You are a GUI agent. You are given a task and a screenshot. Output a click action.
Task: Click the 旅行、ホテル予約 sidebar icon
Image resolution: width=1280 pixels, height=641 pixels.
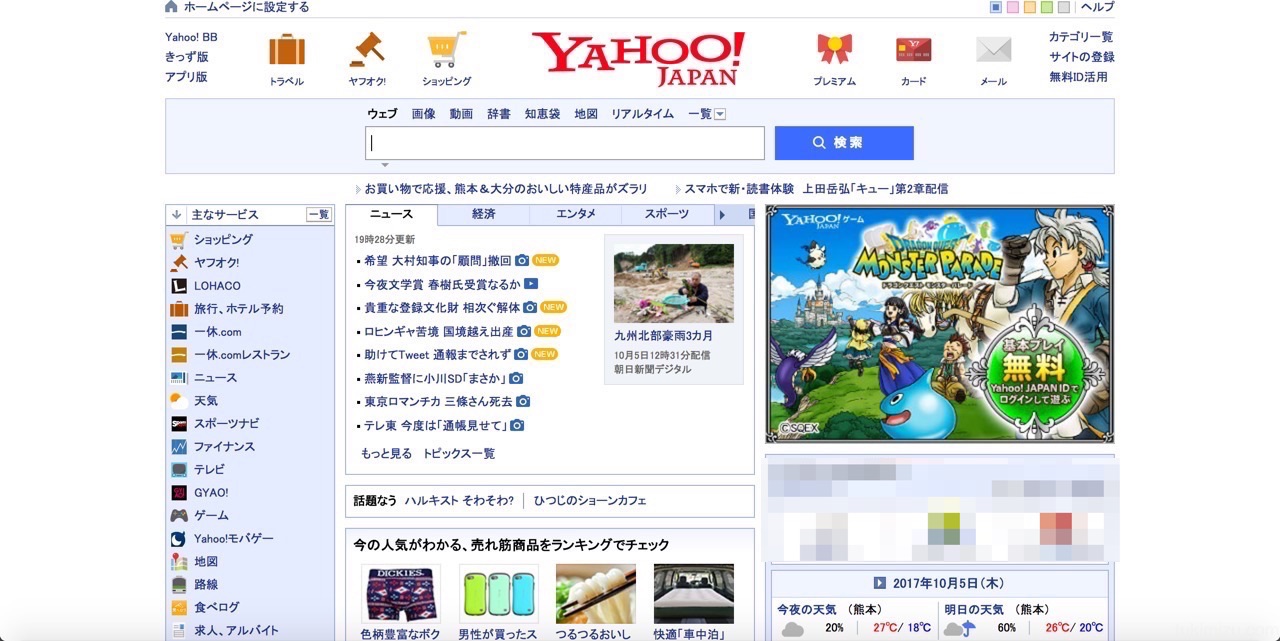tap(179, 309)
